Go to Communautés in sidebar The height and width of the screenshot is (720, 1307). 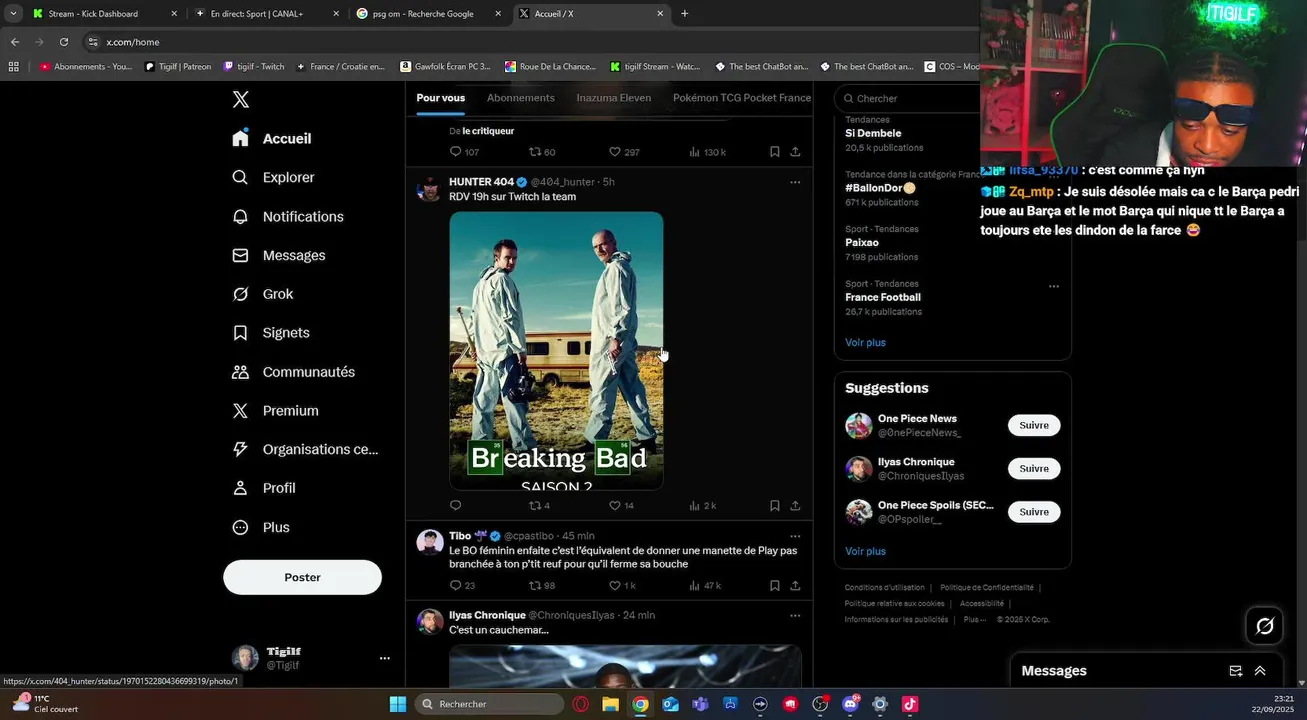pyautogui.click(x=294, y=372)
